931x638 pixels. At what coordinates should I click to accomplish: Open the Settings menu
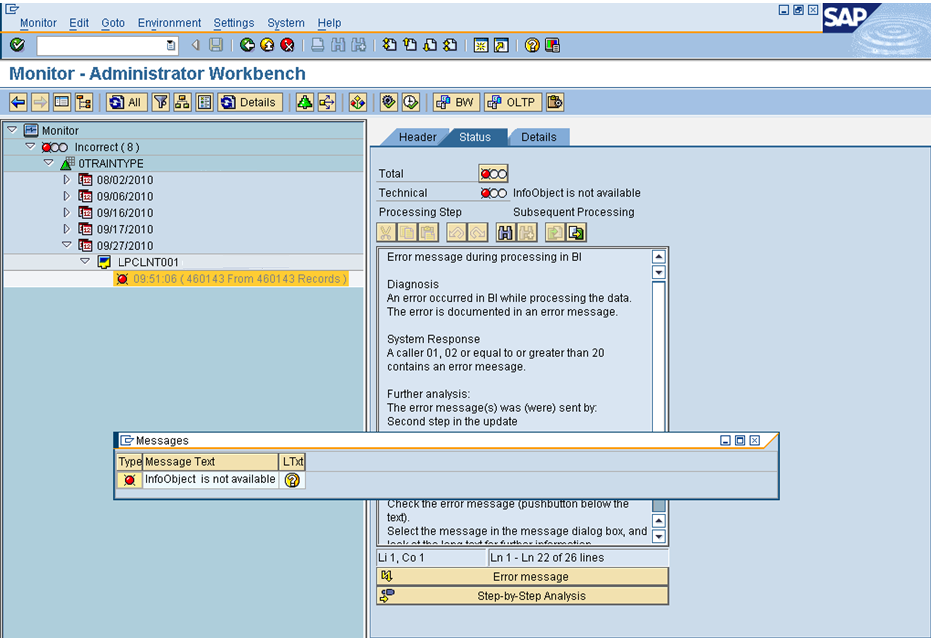tap(233, 23)
